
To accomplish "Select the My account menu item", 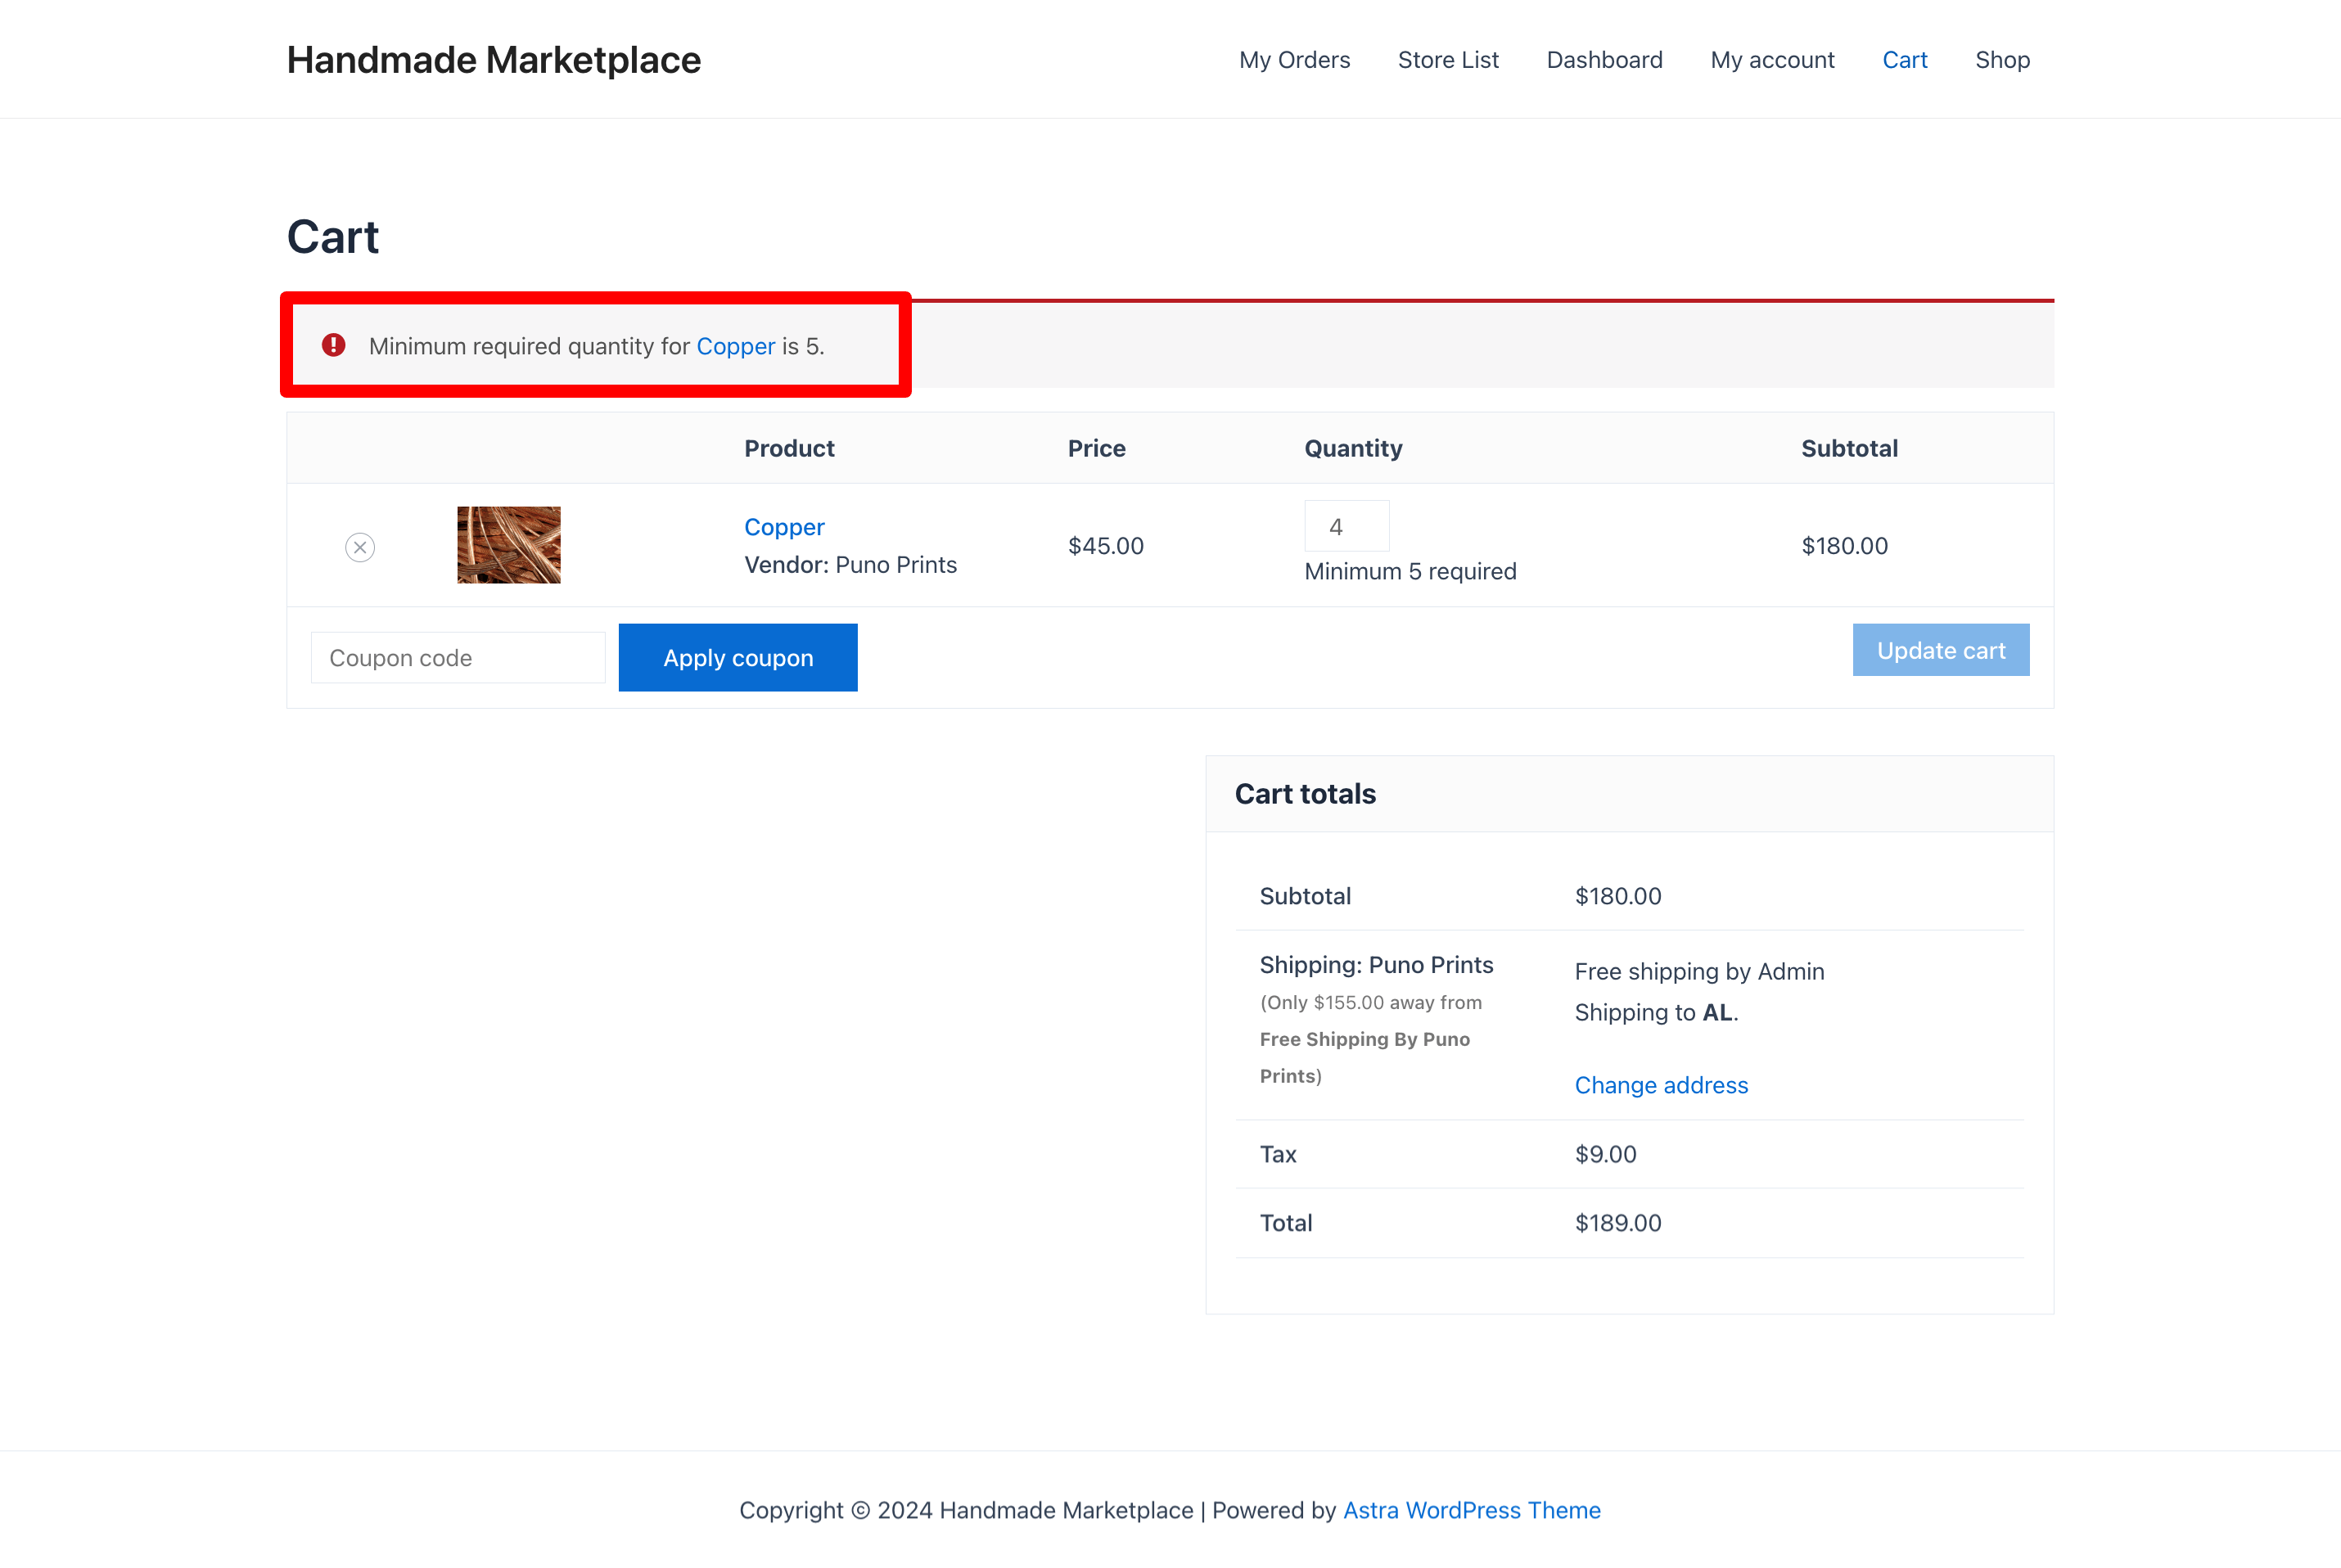I will (1772, 58).
